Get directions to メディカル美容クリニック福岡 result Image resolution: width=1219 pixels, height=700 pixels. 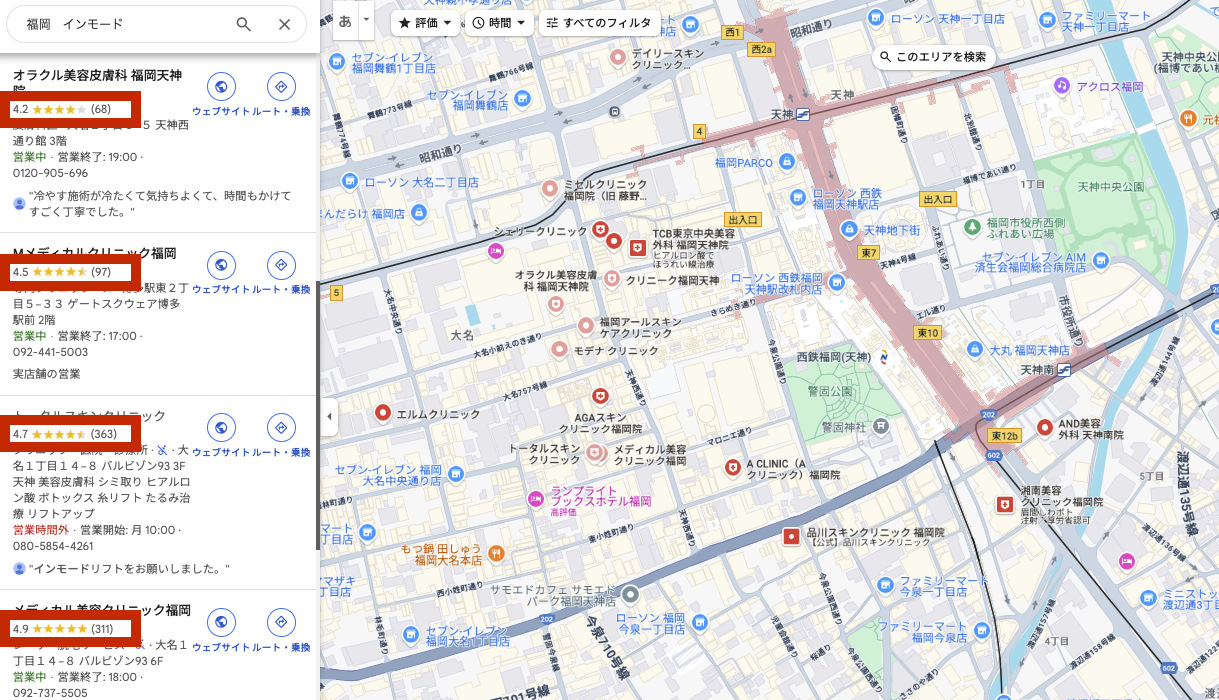281,623
